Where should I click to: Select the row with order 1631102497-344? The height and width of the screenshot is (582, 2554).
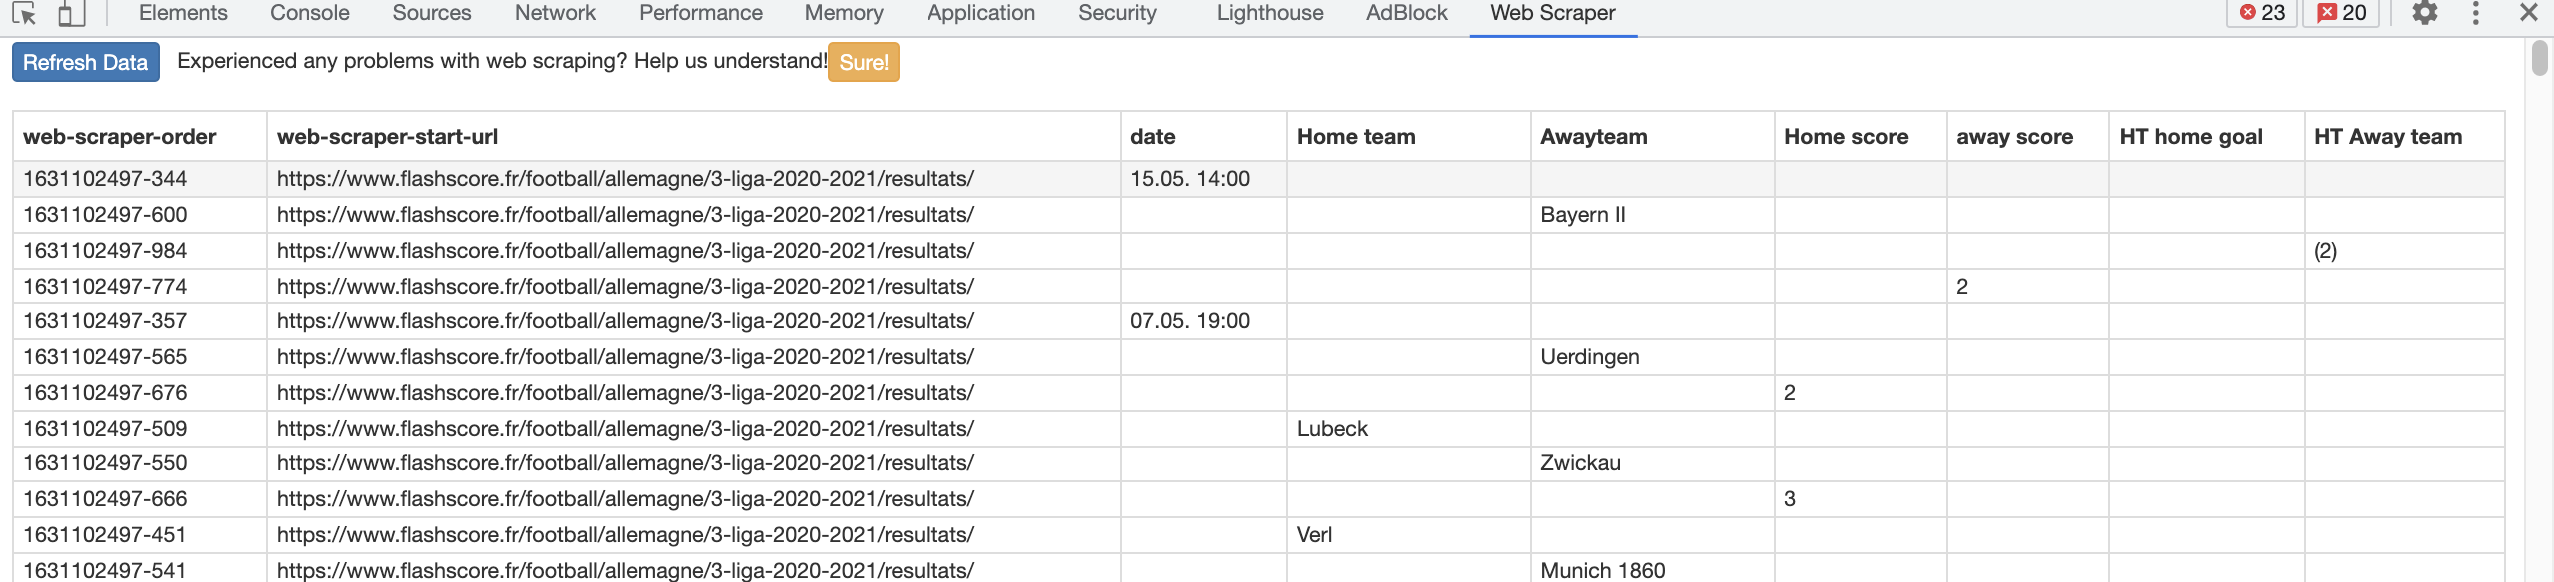(105, 179)
